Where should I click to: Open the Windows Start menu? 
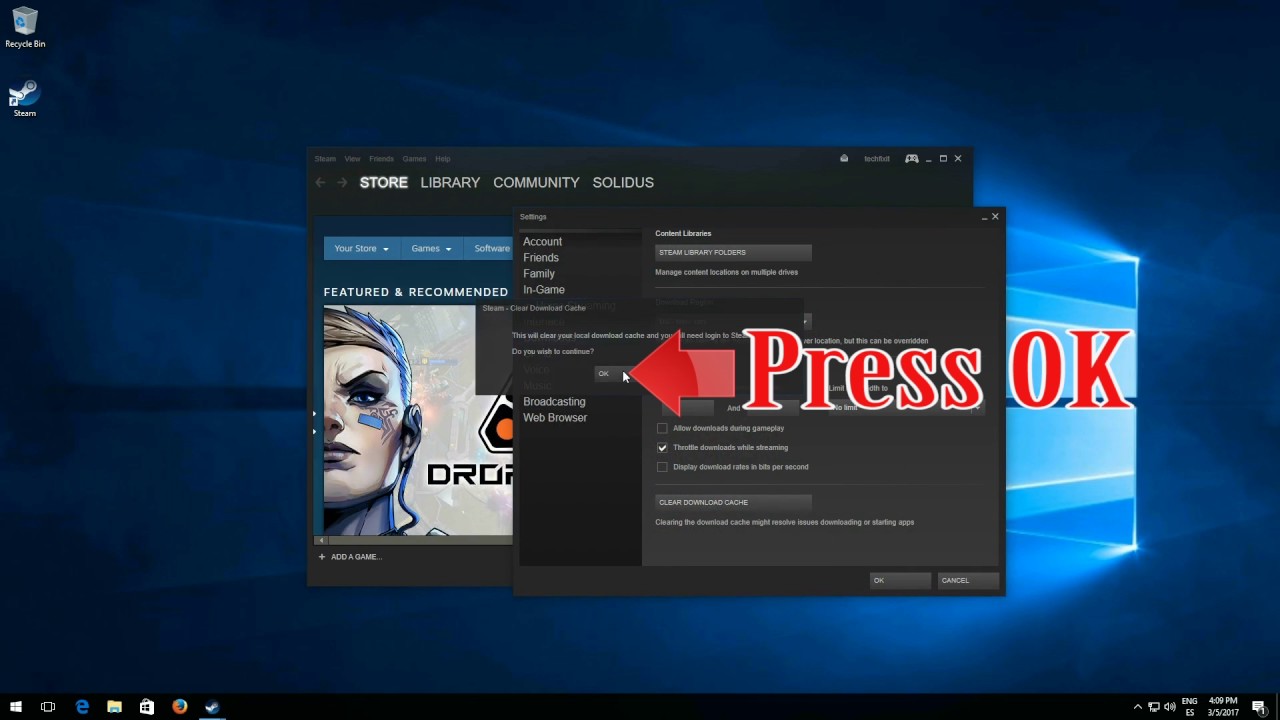click(x=16, y=706)
